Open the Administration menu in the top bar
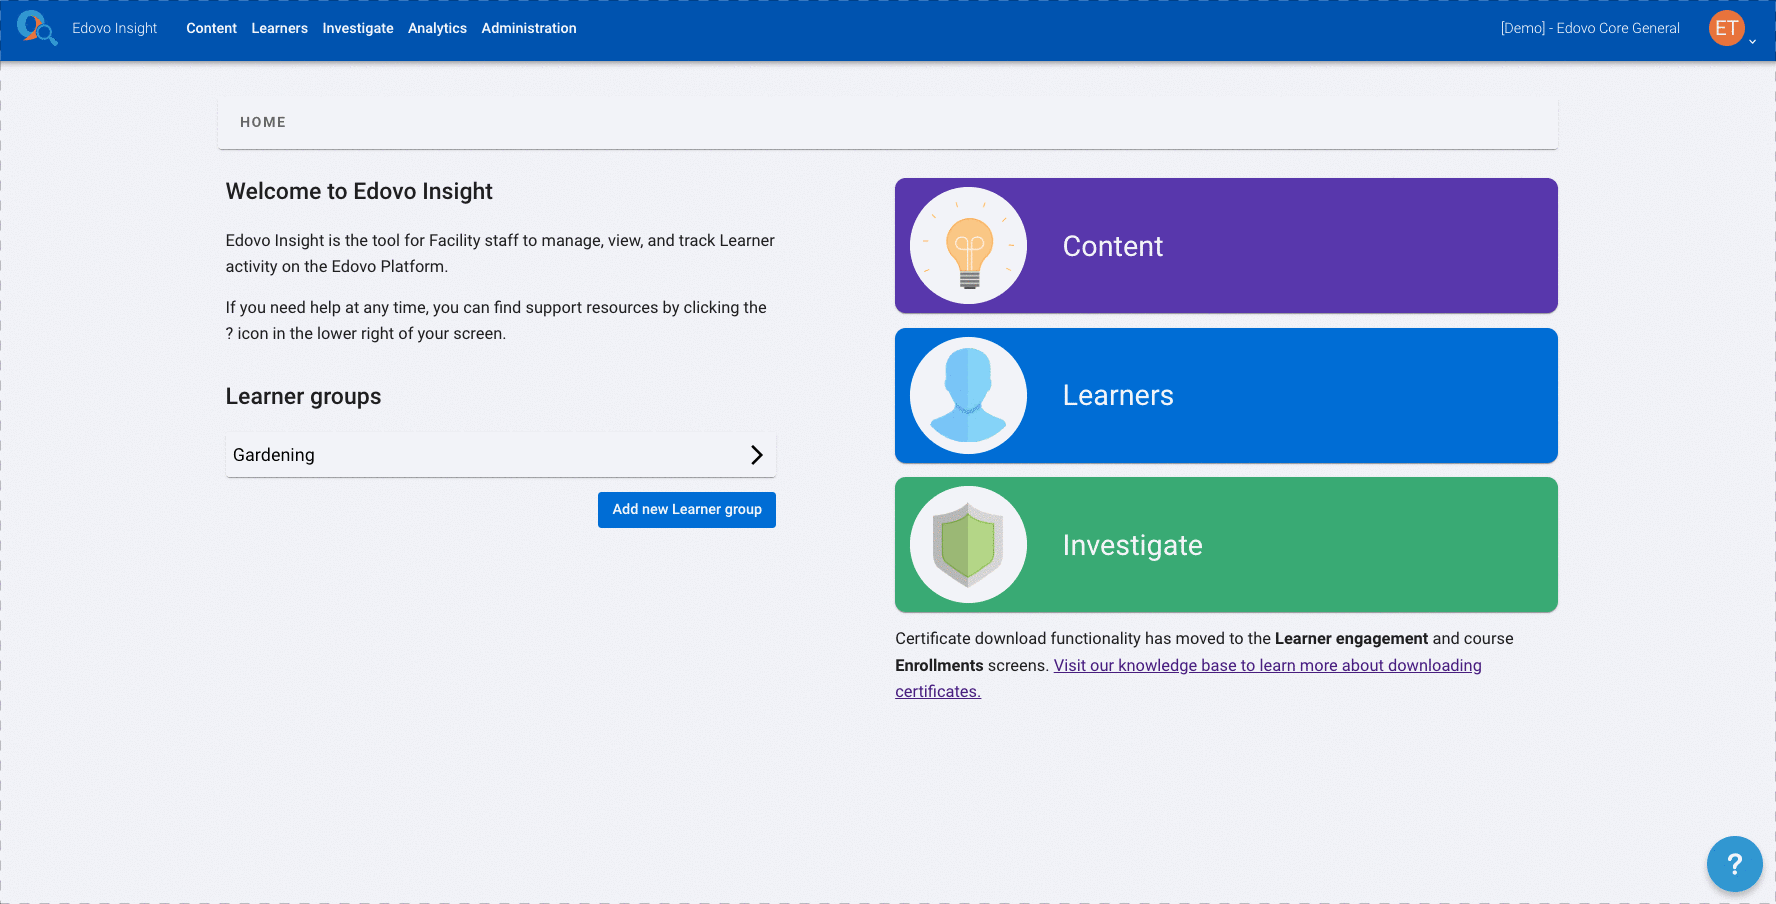This screenshot has width=1776, height=904. point(529,28)
